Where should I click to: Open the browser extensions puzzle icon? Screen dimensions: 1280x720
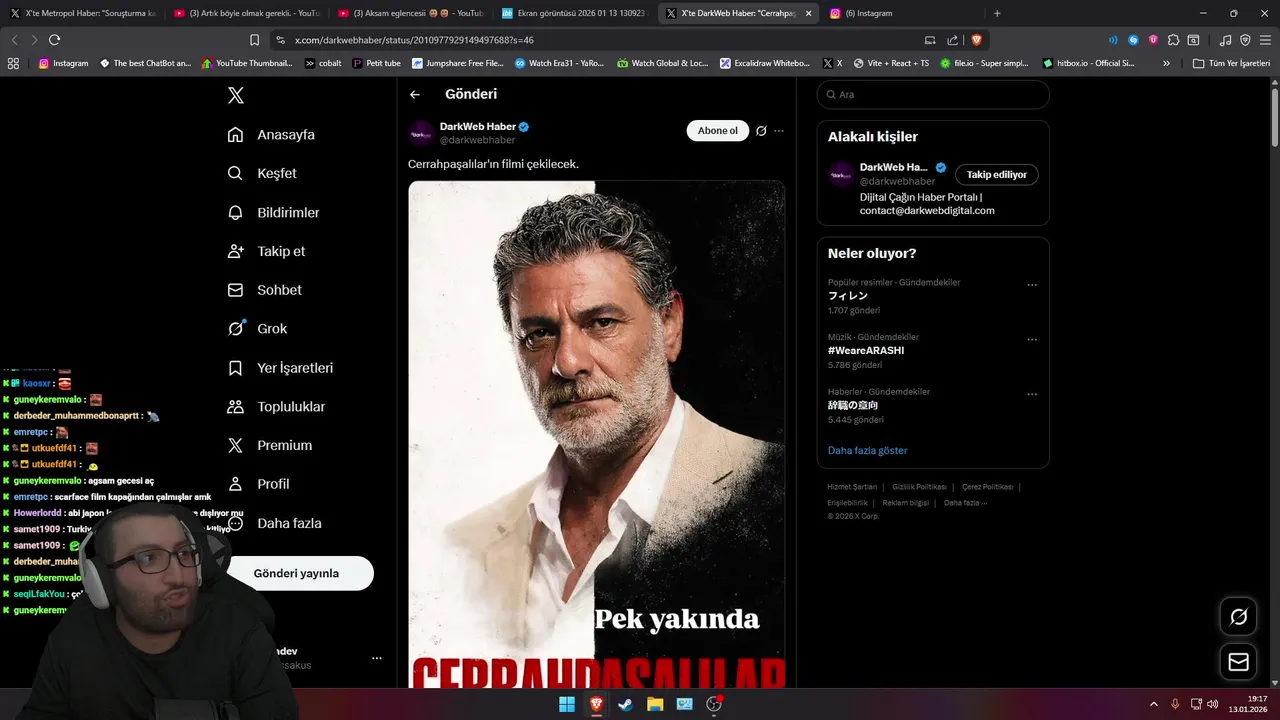pos(1173,40)
